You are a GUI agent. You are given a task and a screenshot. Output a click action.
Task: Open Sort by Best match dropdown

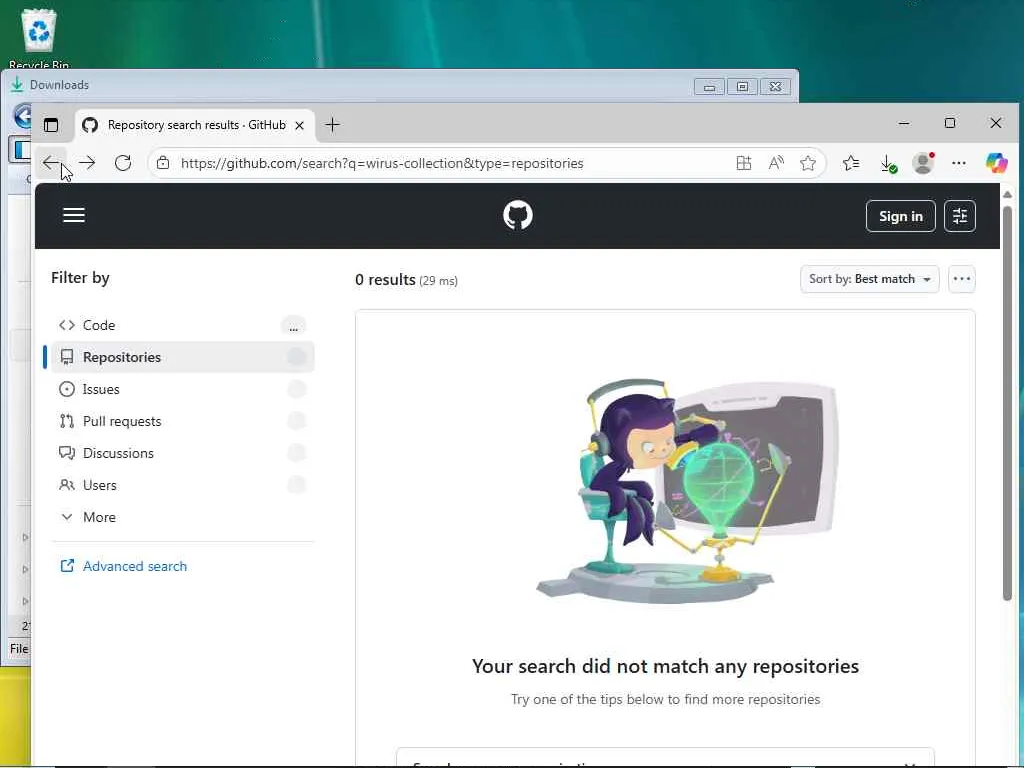[x=869, y=279]
